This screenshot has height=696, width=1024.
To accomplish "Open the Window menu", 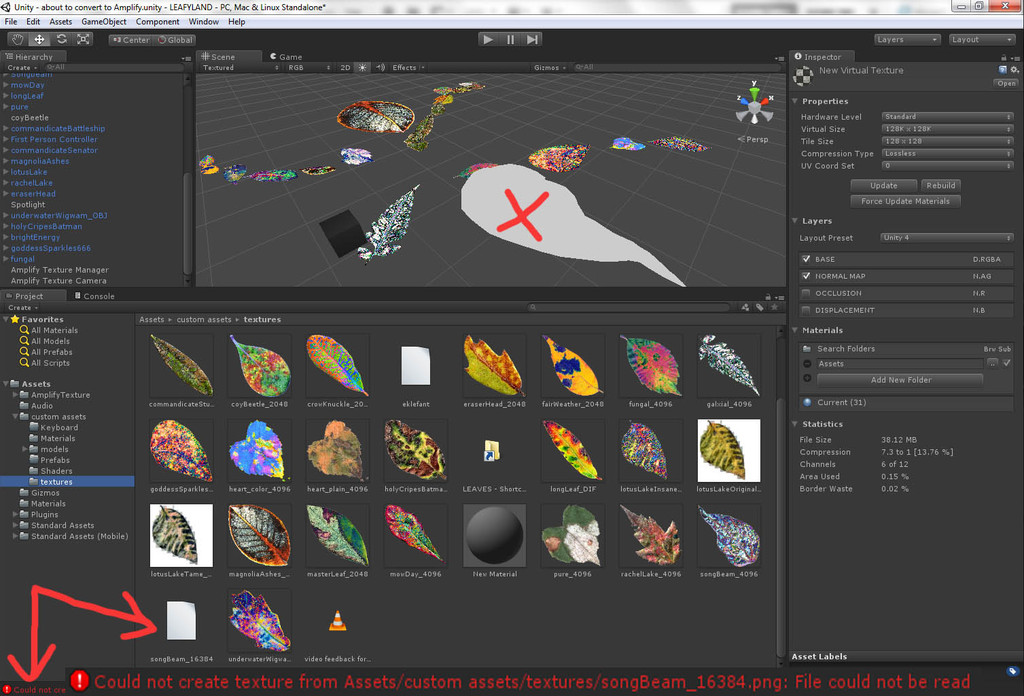I will coord(204,22).
